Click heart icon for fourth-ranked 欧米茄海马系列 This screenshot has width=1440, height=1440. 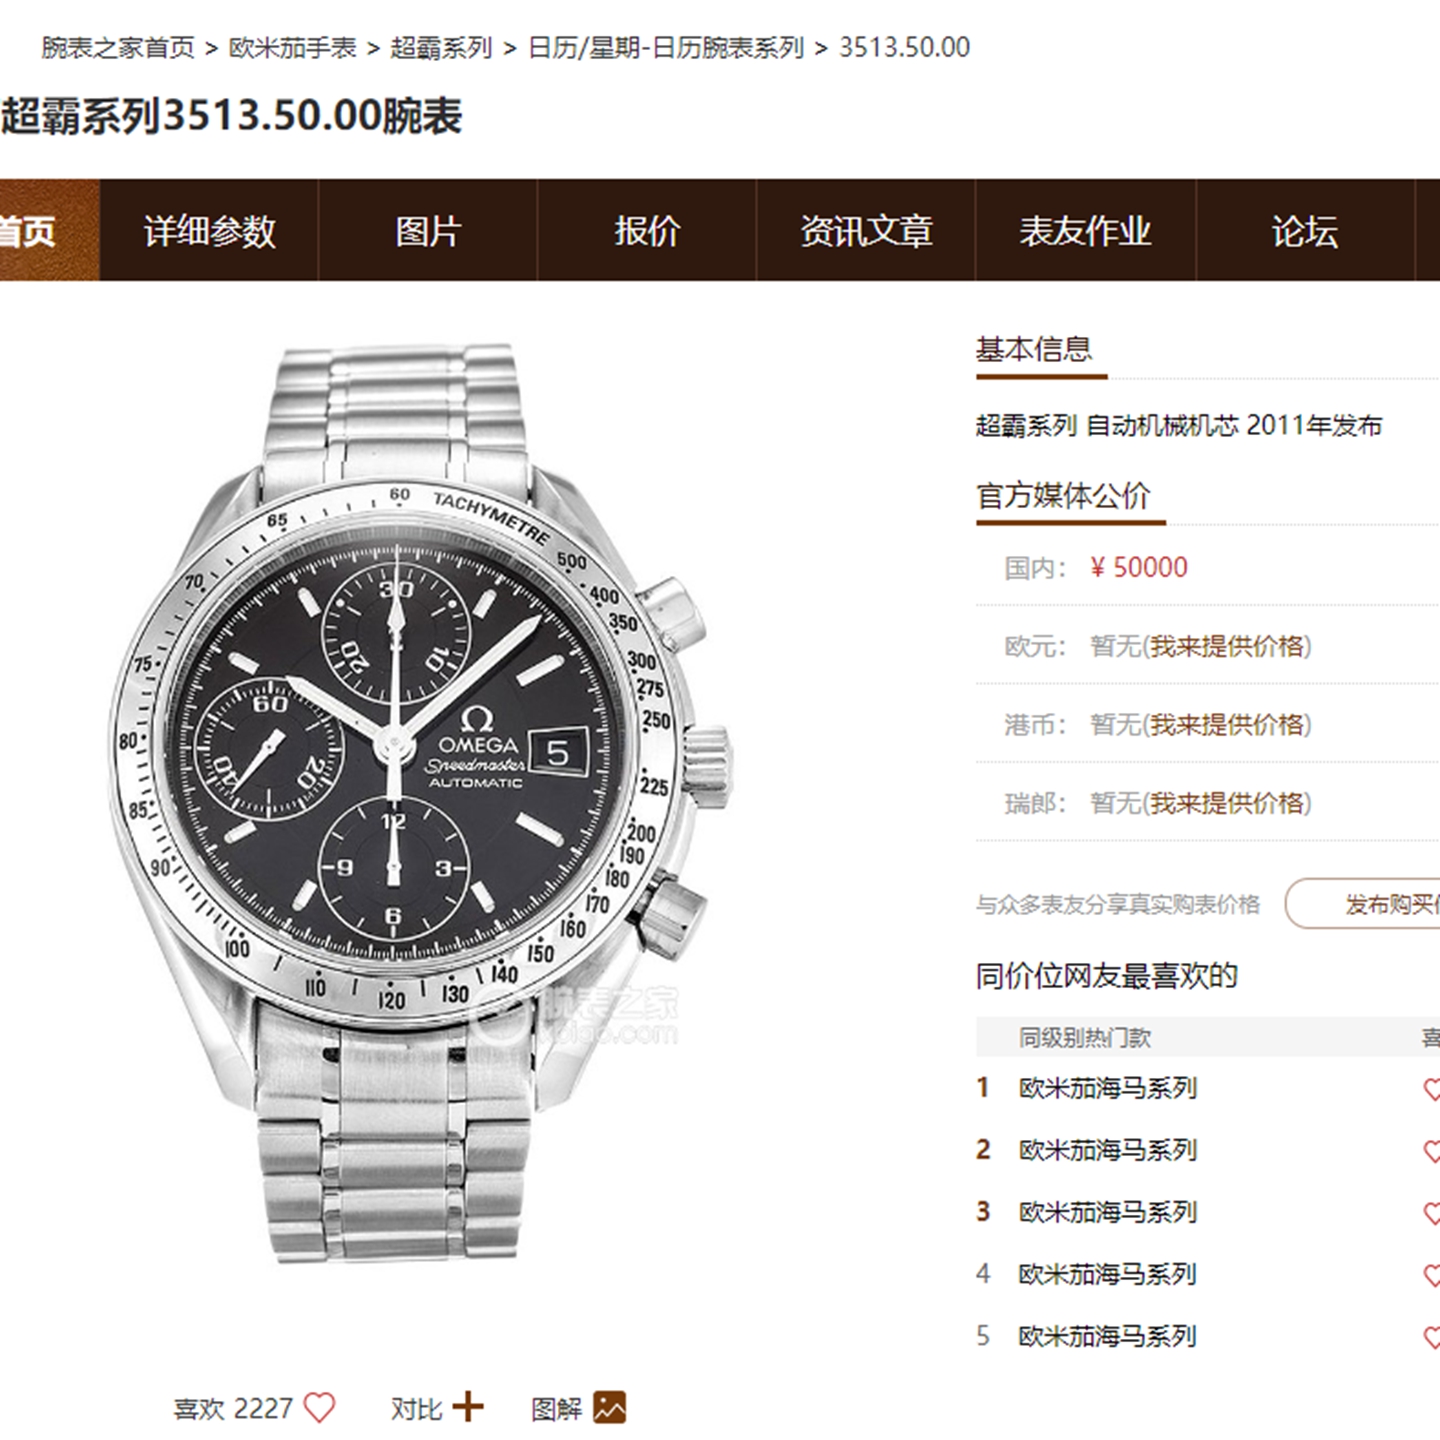1431,1275
